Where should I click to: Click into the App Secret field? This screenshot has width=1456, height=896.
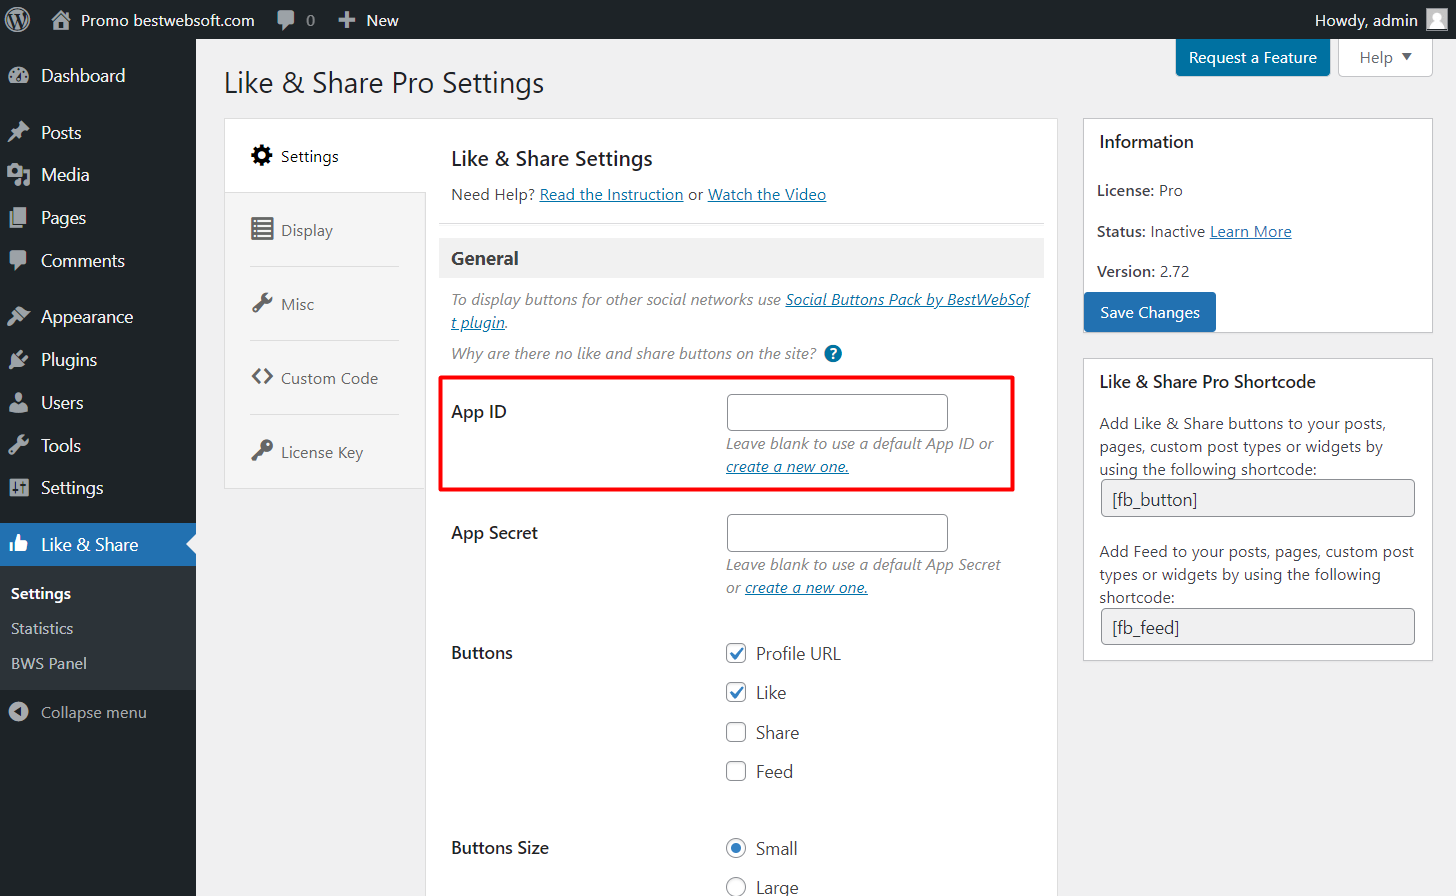[x=837, y=533]
